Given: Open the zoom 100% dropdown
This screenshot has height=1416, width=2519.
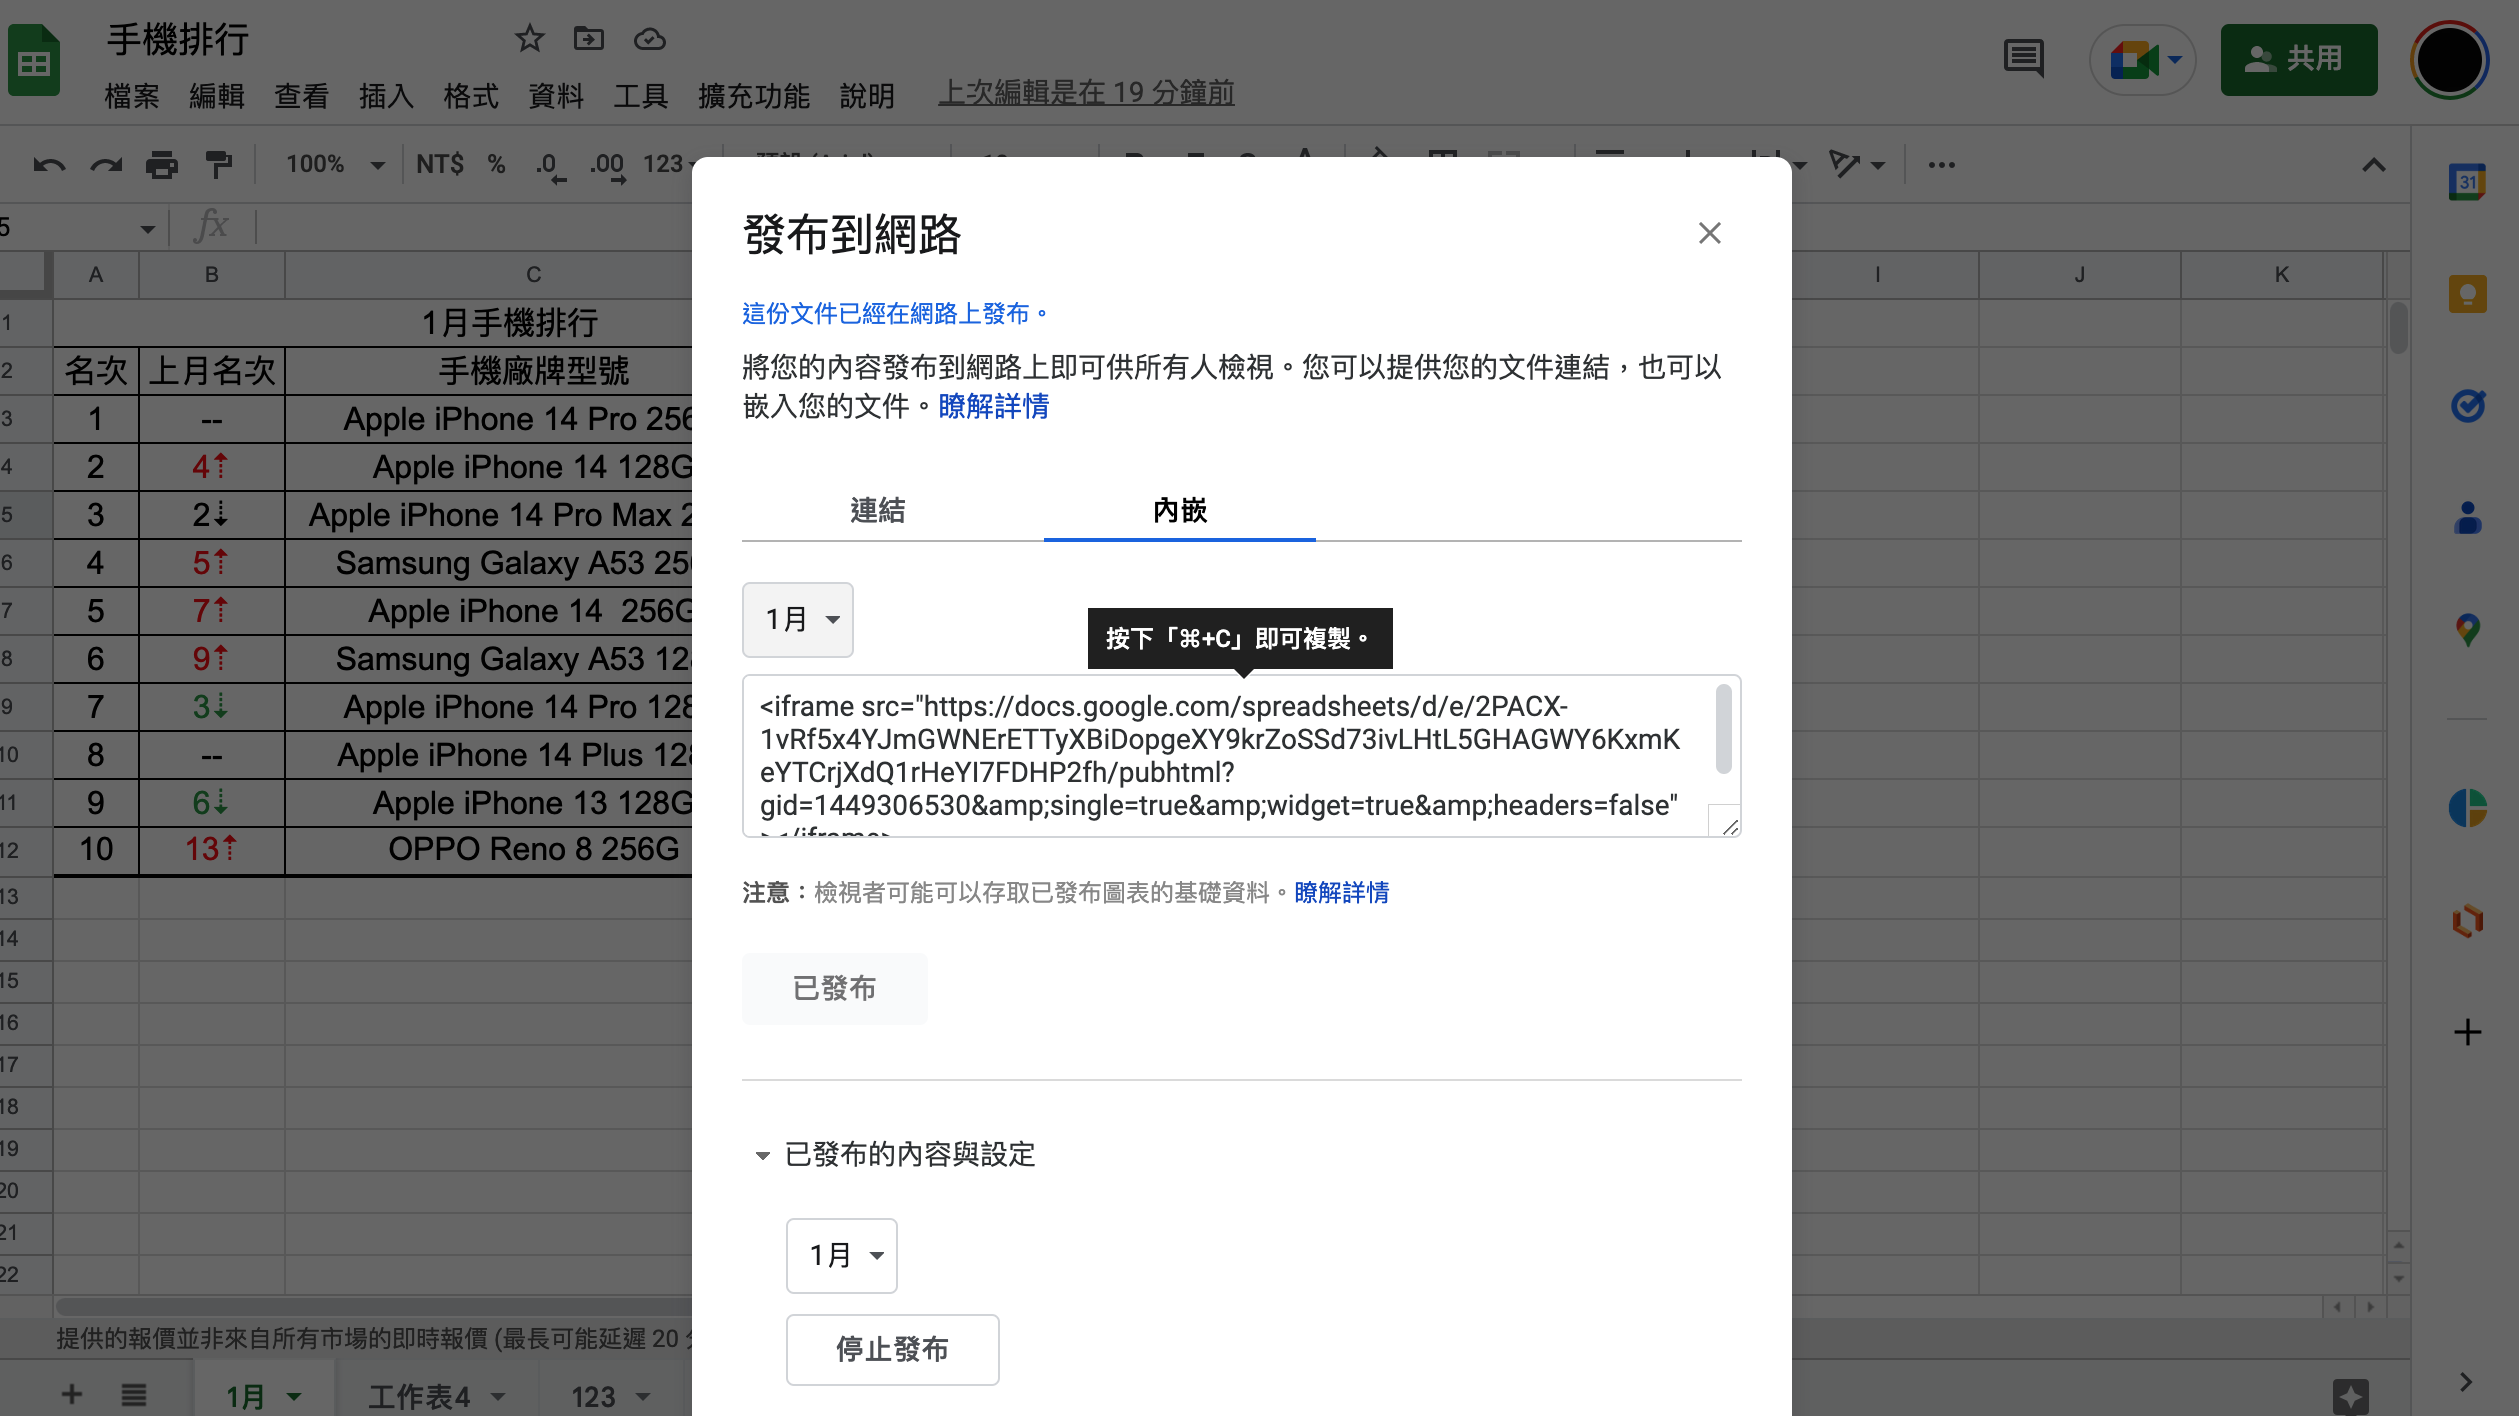Looking at the screenshot, I should [334, 164].
